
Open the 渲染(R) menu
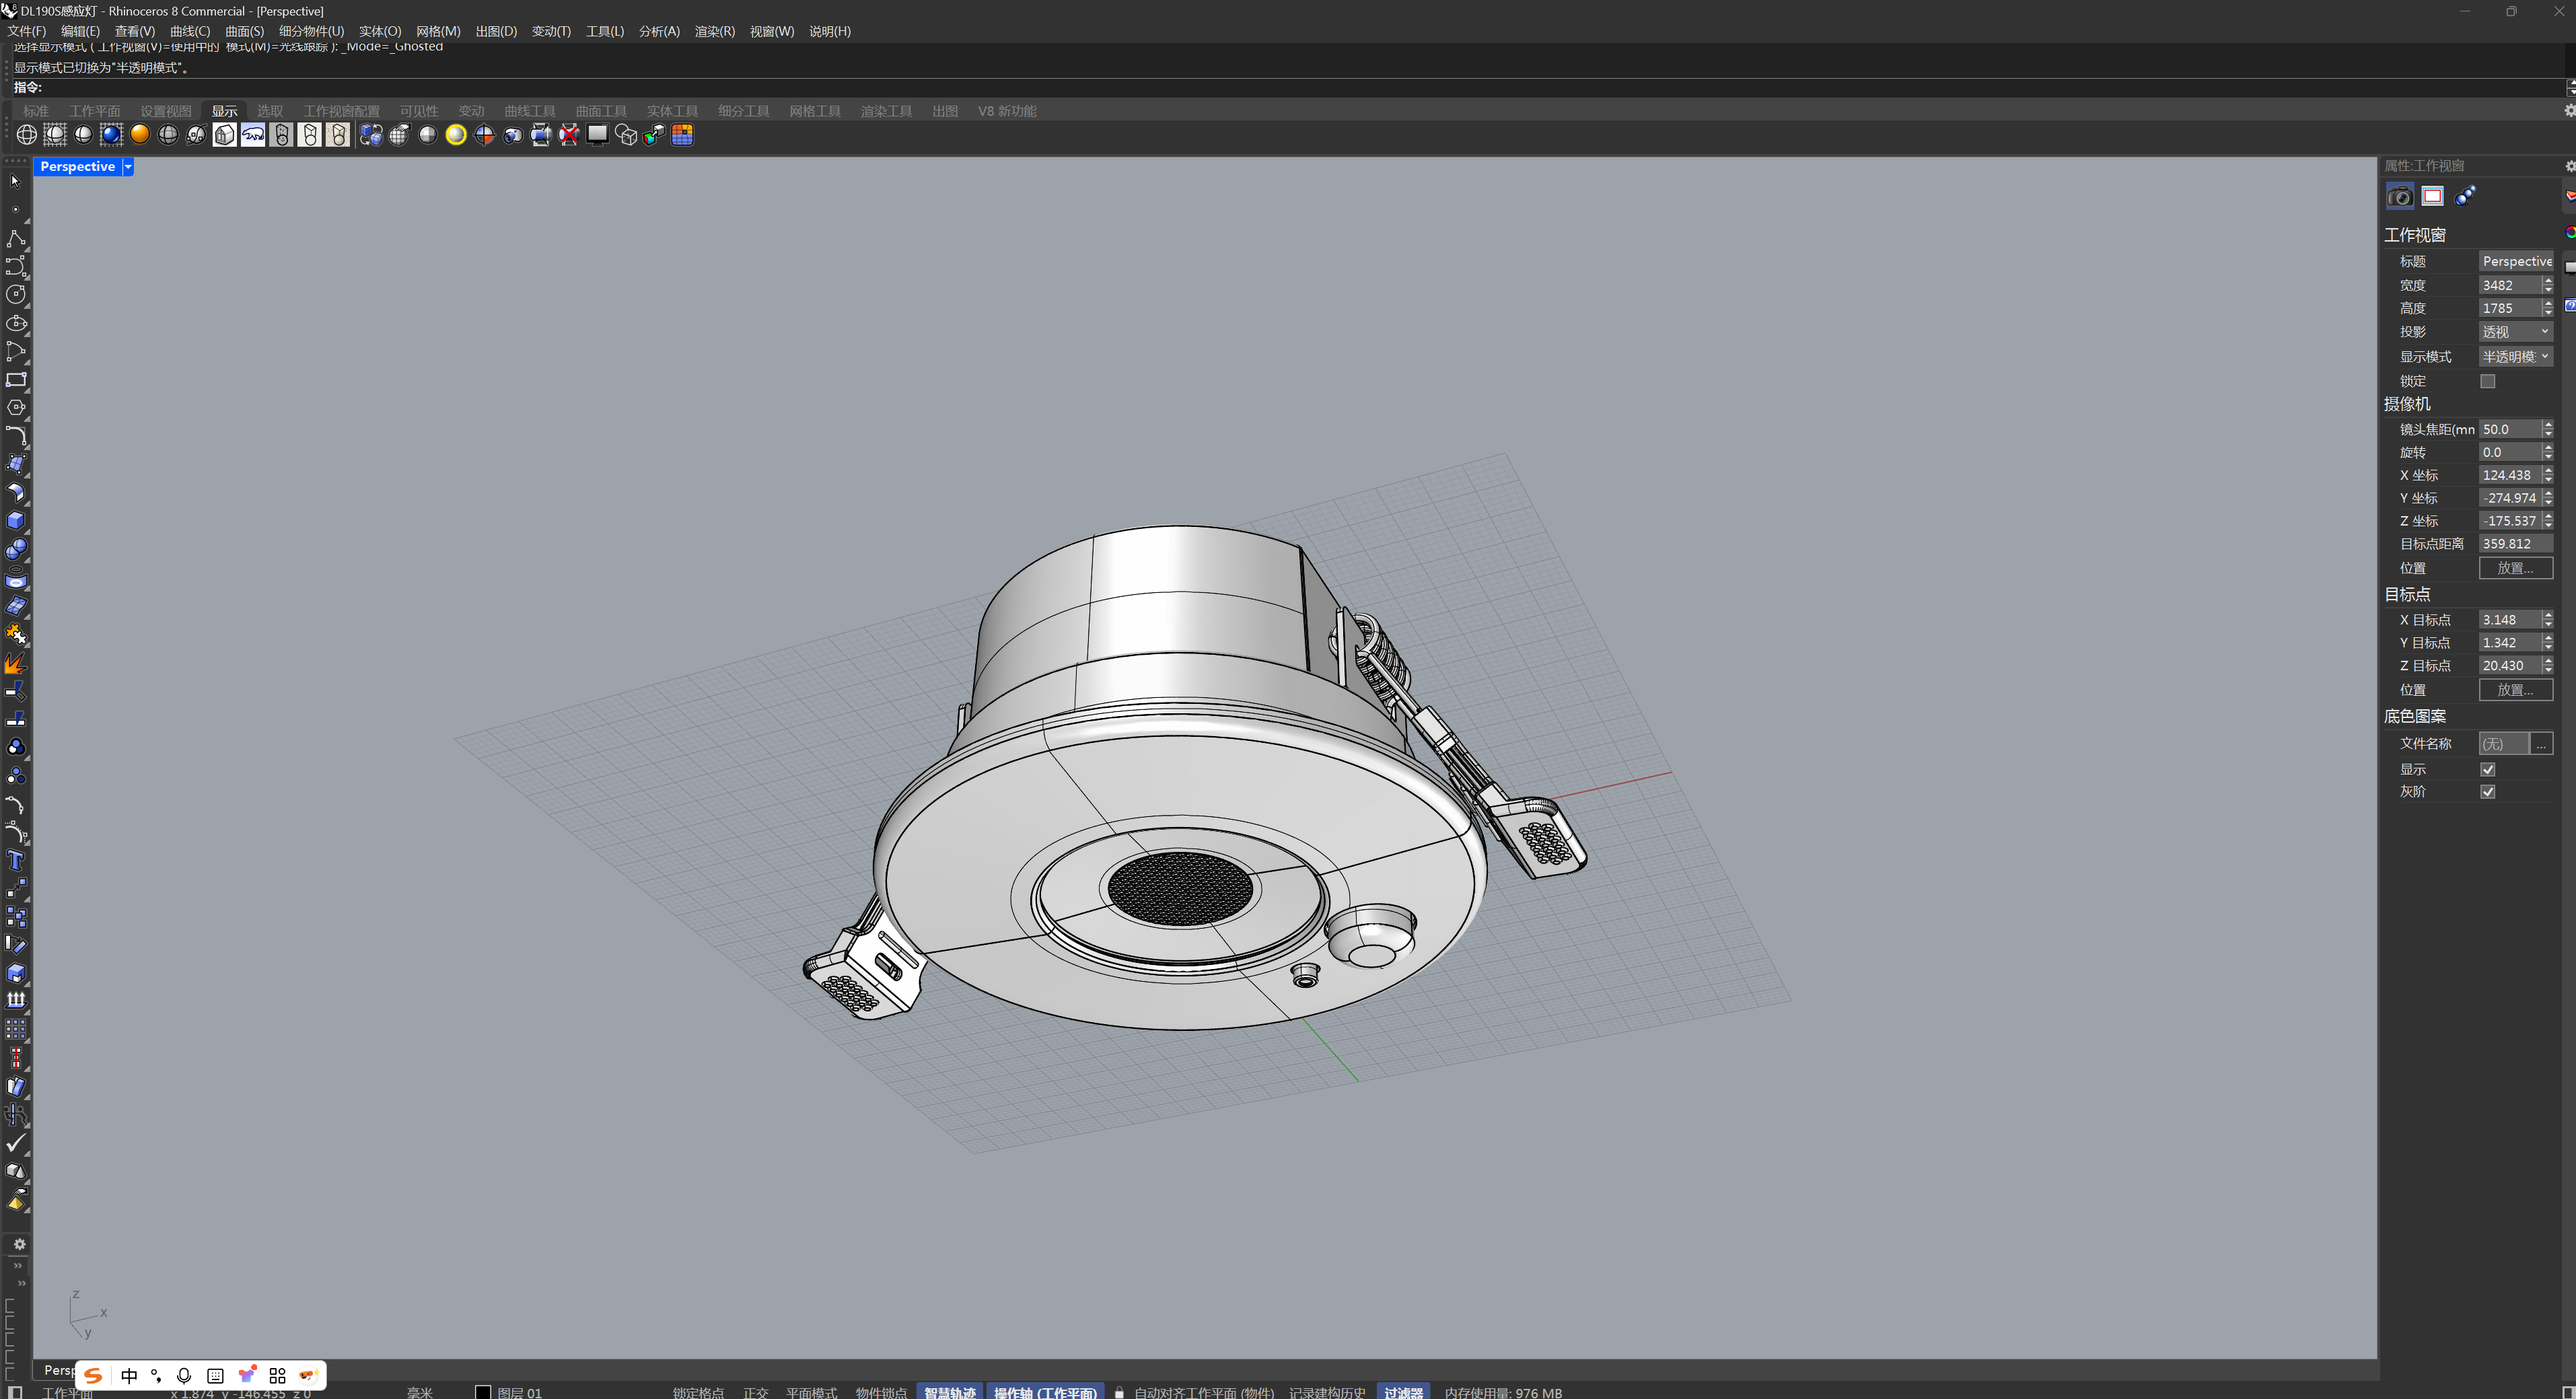click(x=714, y=31)
